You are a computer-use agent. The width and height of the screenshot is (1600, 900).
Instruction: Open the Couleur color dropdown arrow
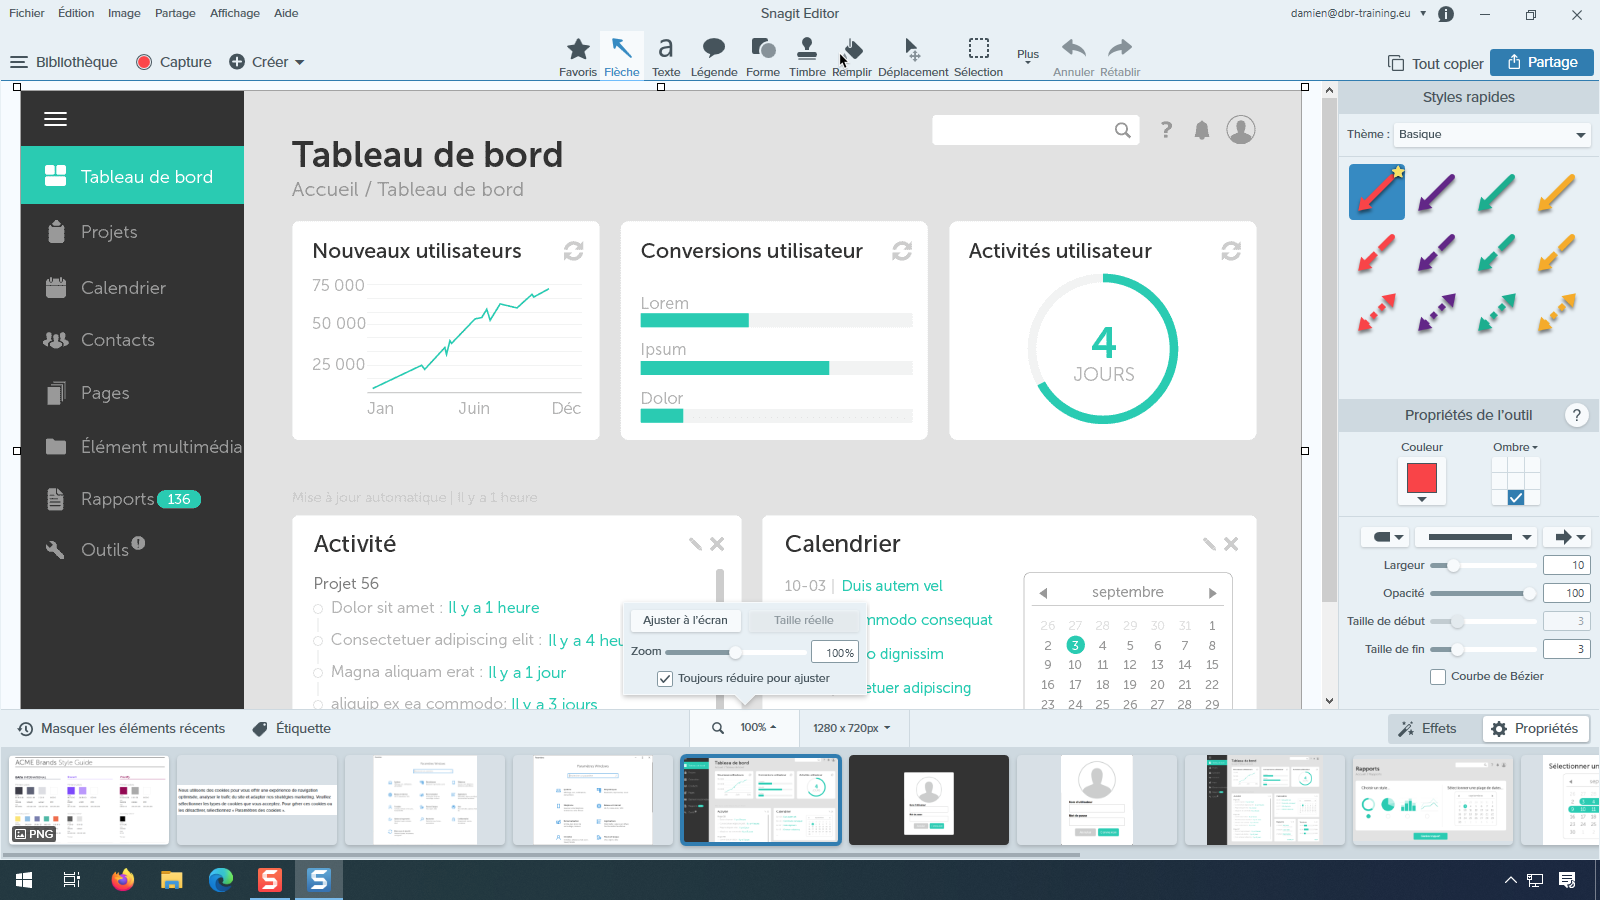pyautogui.click(x=1422, y=499)
